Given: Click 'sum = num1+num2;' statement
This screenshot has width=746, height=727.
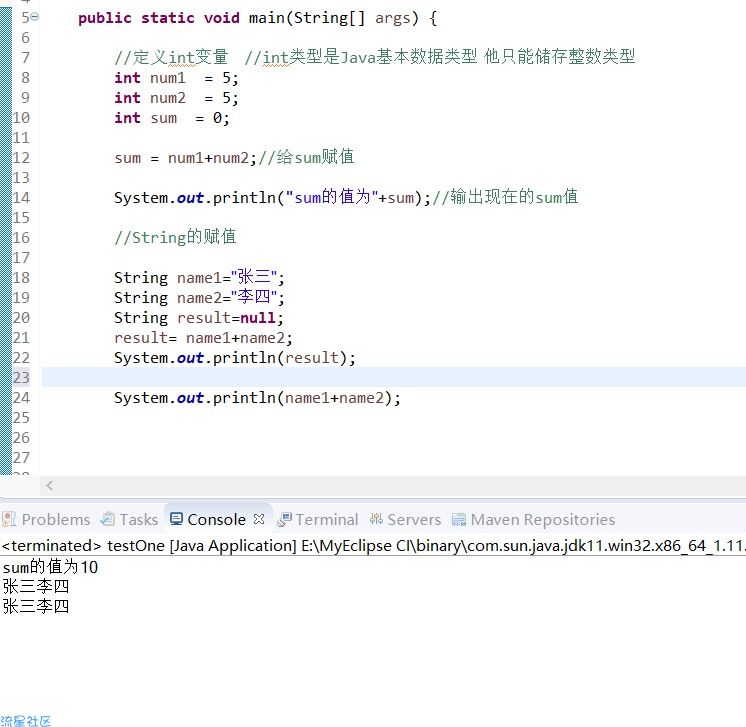Looking at the screenshot, I should click(x=185, y=157).
